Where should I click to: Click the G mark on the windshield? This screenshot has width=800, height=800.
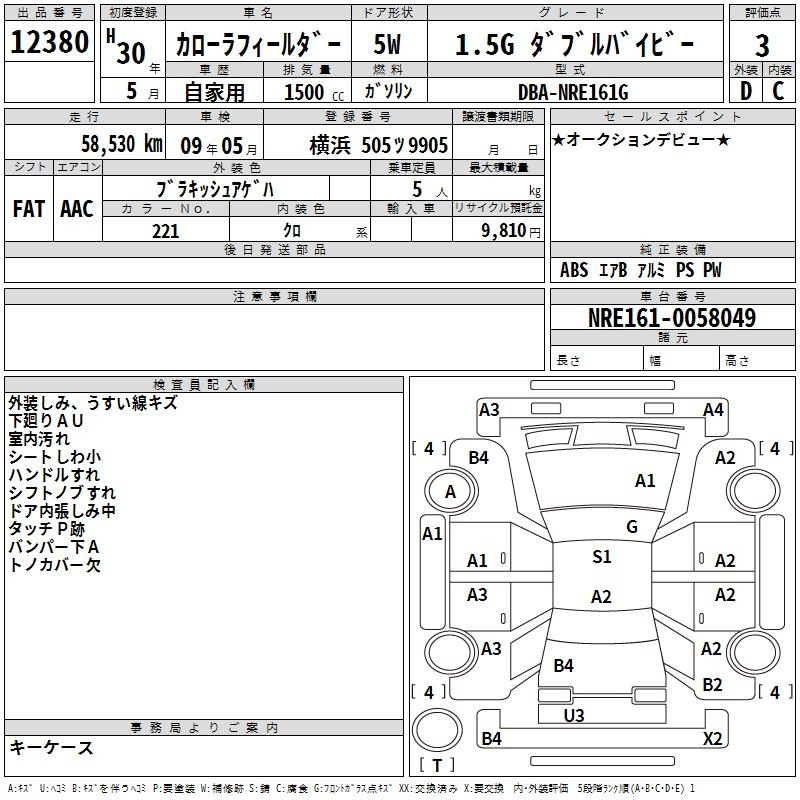click(x=632, y=526)
